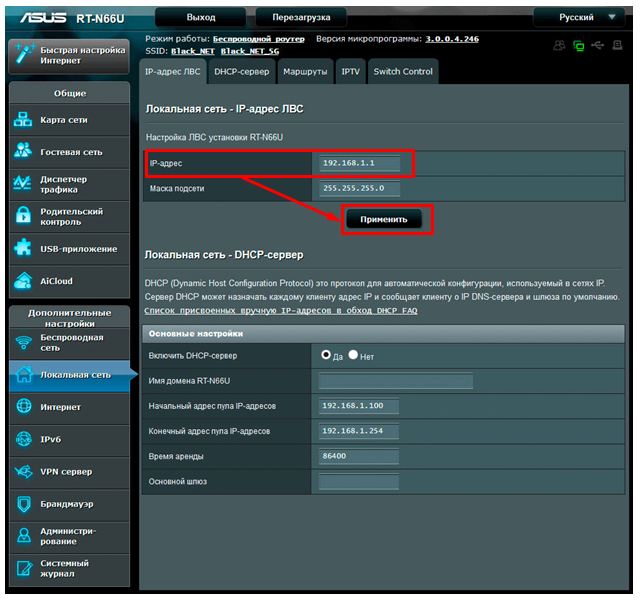Click the Локальная сеть house icon
The width and height of the screenshot is (640, 602).
[24, 373]
